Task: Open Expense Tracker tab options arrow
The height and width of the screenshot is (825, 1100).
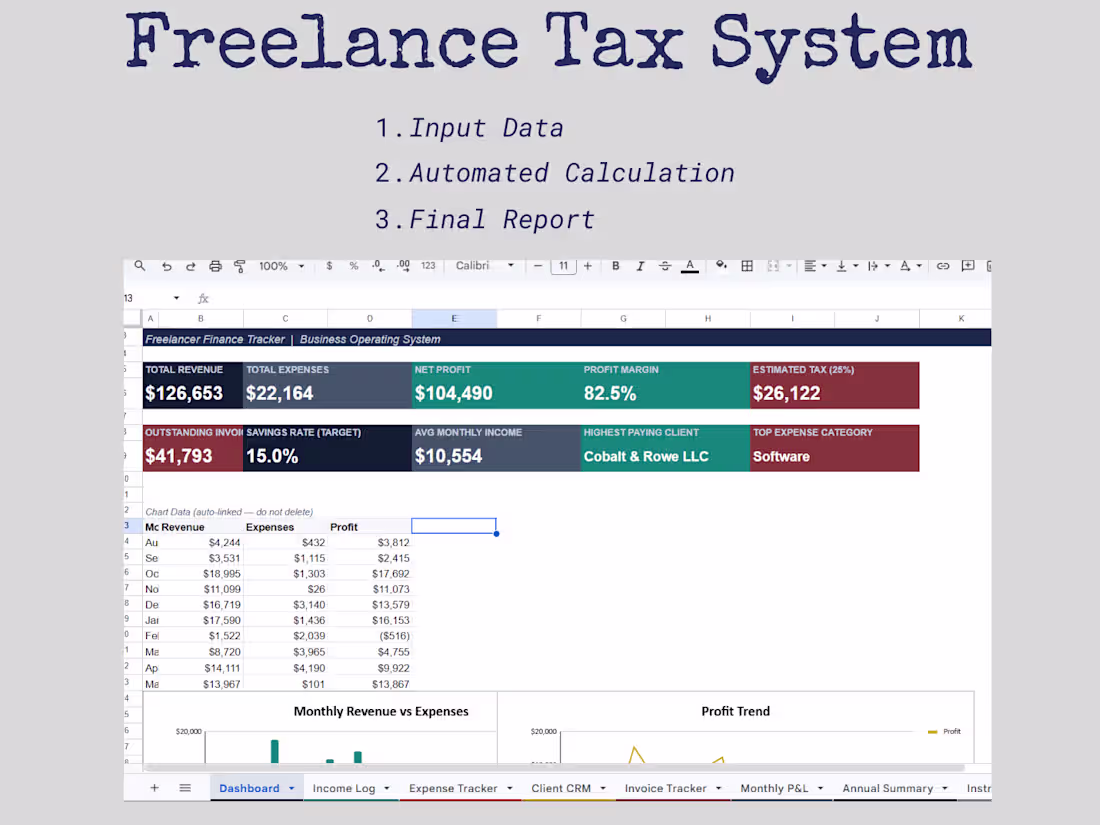Action: tap(509, 789)
